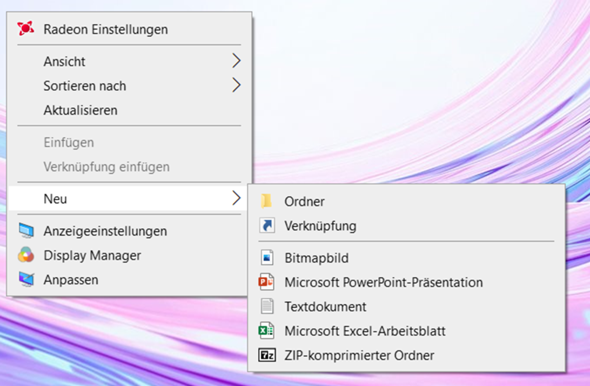Screen dimensions: 590x386
Task: Launch Display Manager from the menu
Action: click(128, 255)
